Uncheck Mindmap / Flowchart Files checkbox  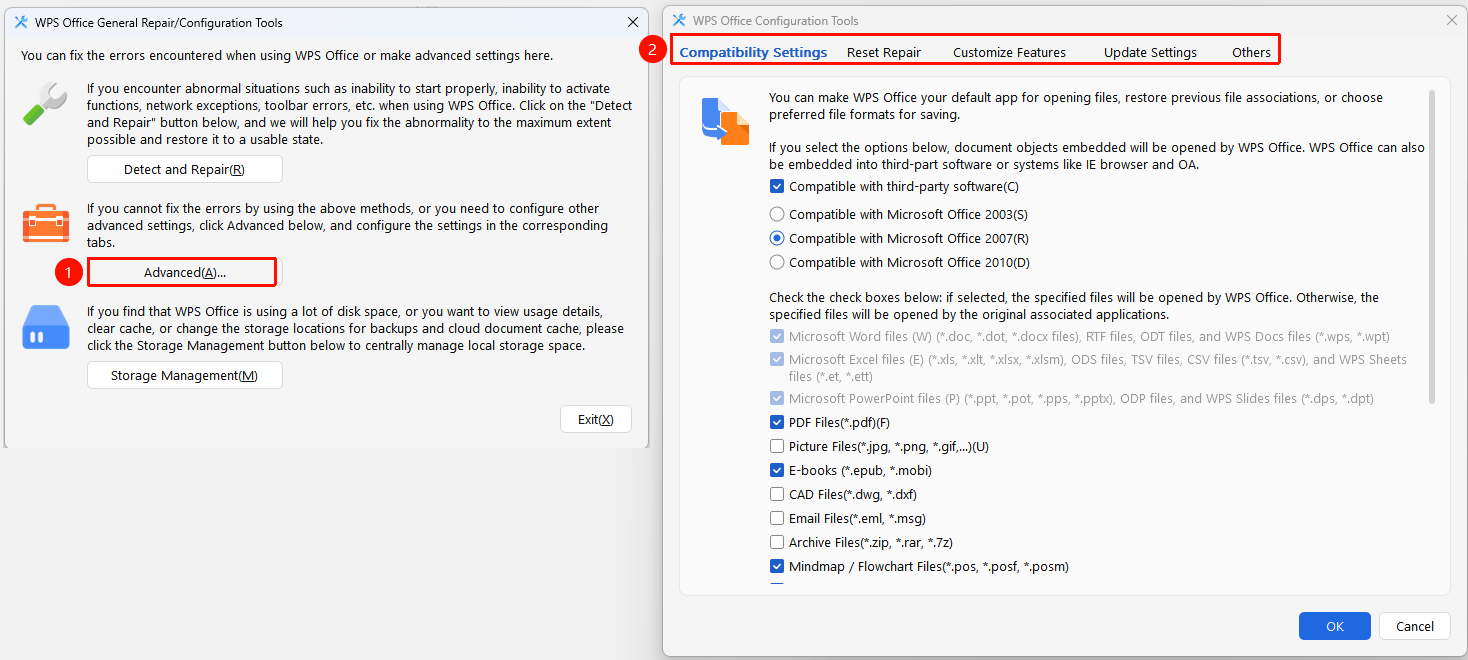(777, 566)
